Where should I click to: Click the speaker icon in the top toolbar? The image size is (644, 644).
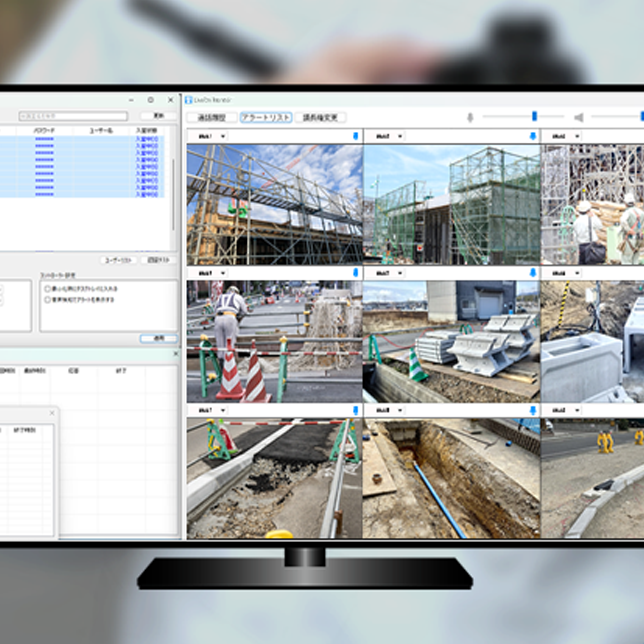(578, 117)
